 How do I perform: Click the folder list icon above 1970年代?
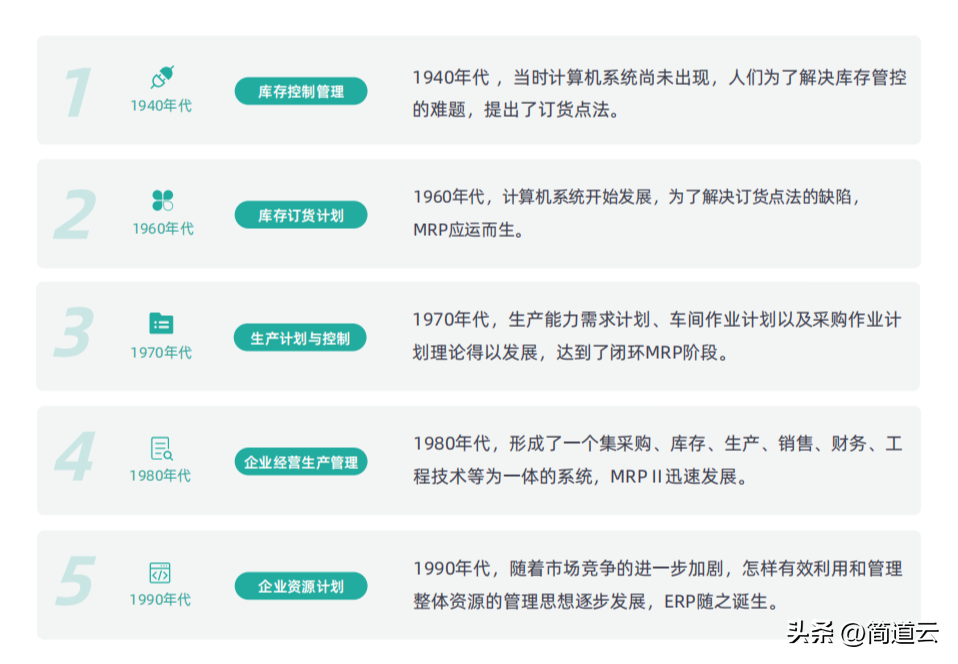[x=161, y=323]
